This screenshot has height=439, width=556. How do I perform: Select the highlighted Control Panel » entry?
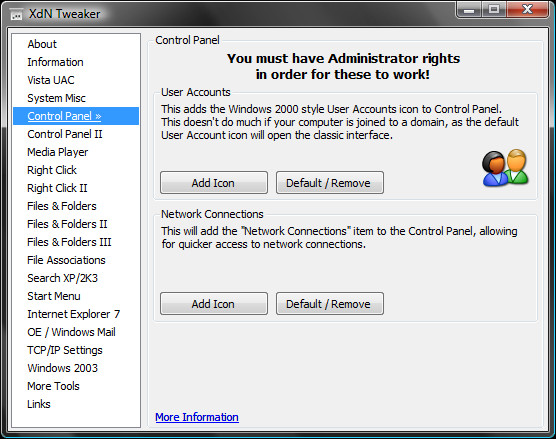(x=76, y=116)
